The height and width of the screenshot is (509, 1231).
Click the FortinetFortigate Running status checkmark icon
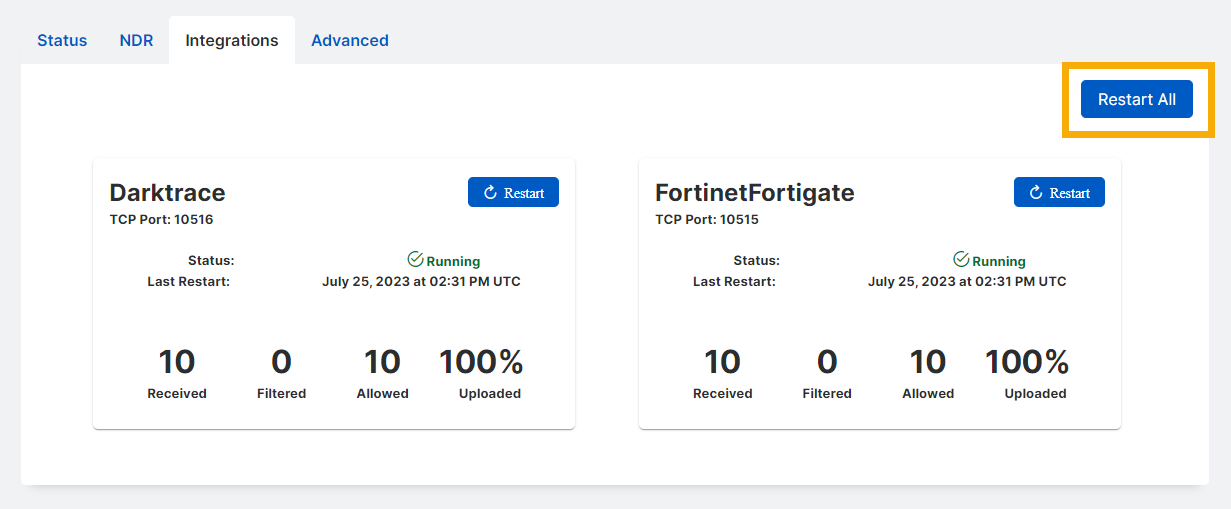coord(961,260)
